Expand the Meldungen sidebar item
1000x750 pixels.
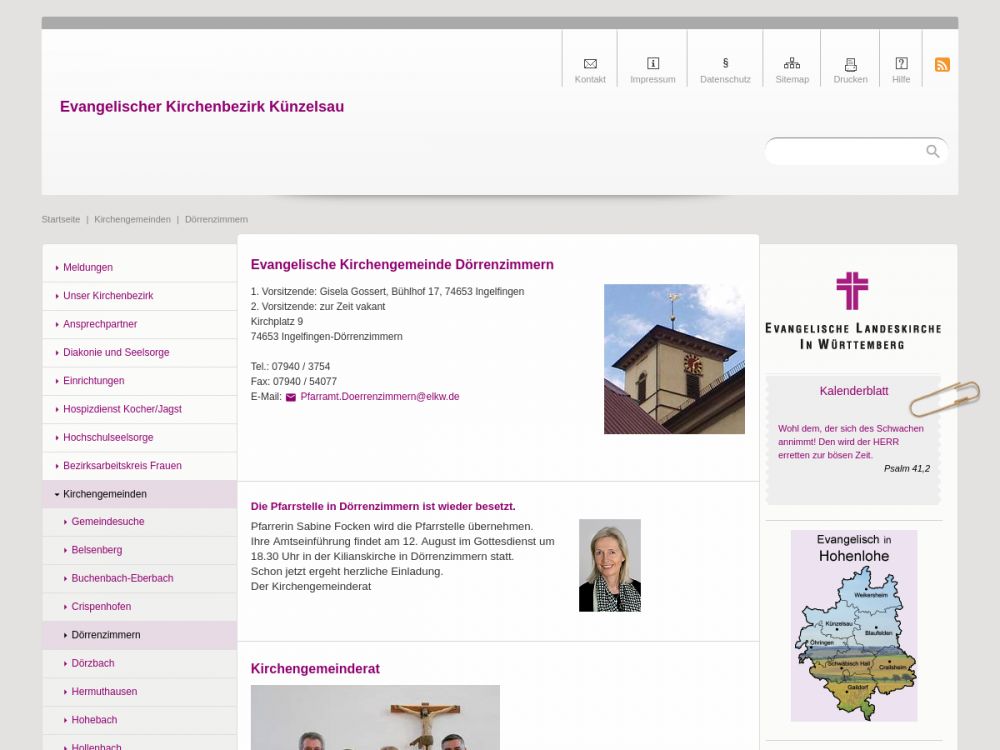[x=88, y=268]
